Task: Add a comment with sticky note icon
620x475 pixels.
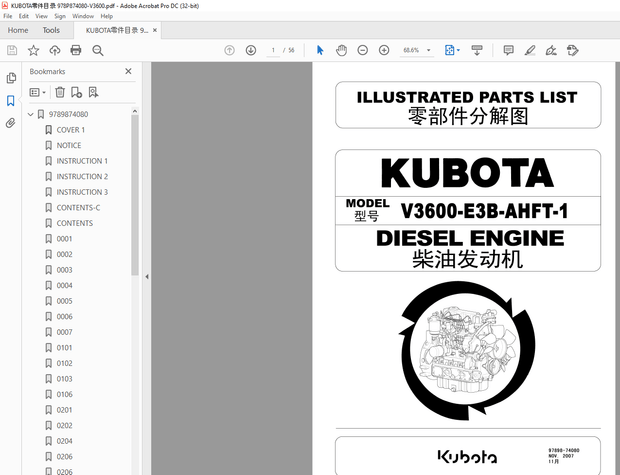Action: click(508, 50)
